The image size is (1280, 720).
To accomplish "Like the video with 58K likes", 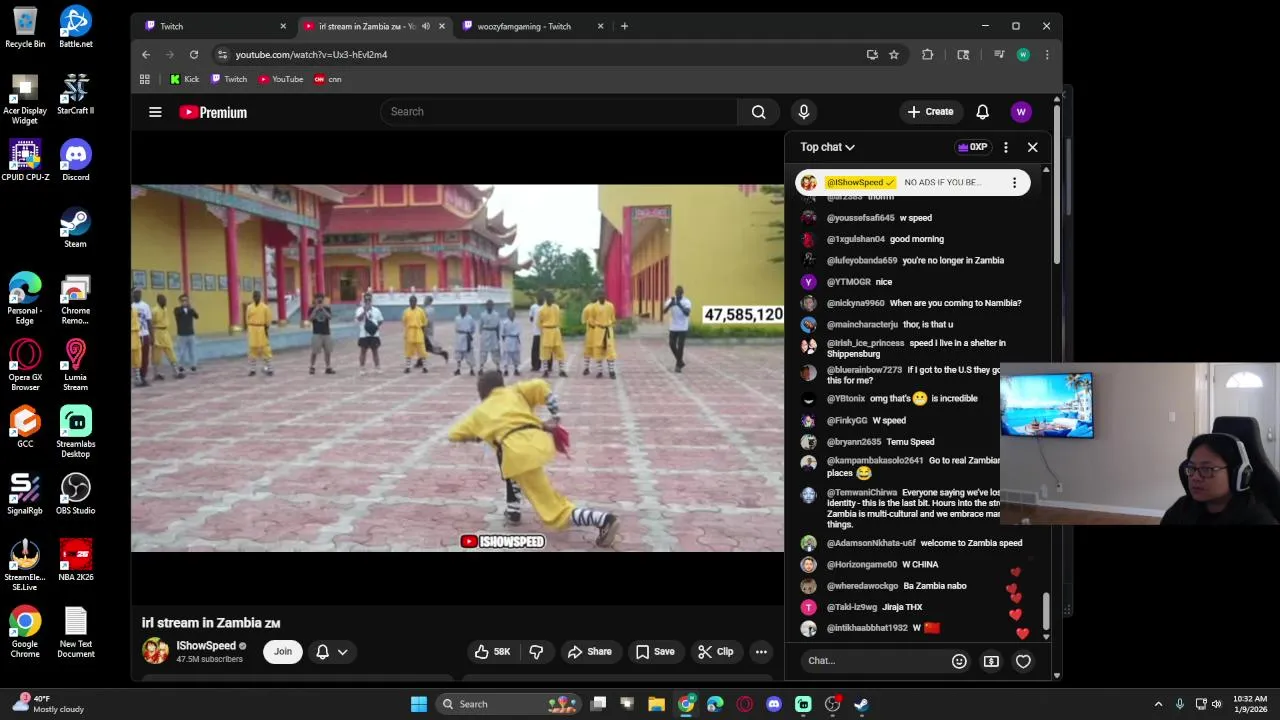I will (x=492, y=652).
